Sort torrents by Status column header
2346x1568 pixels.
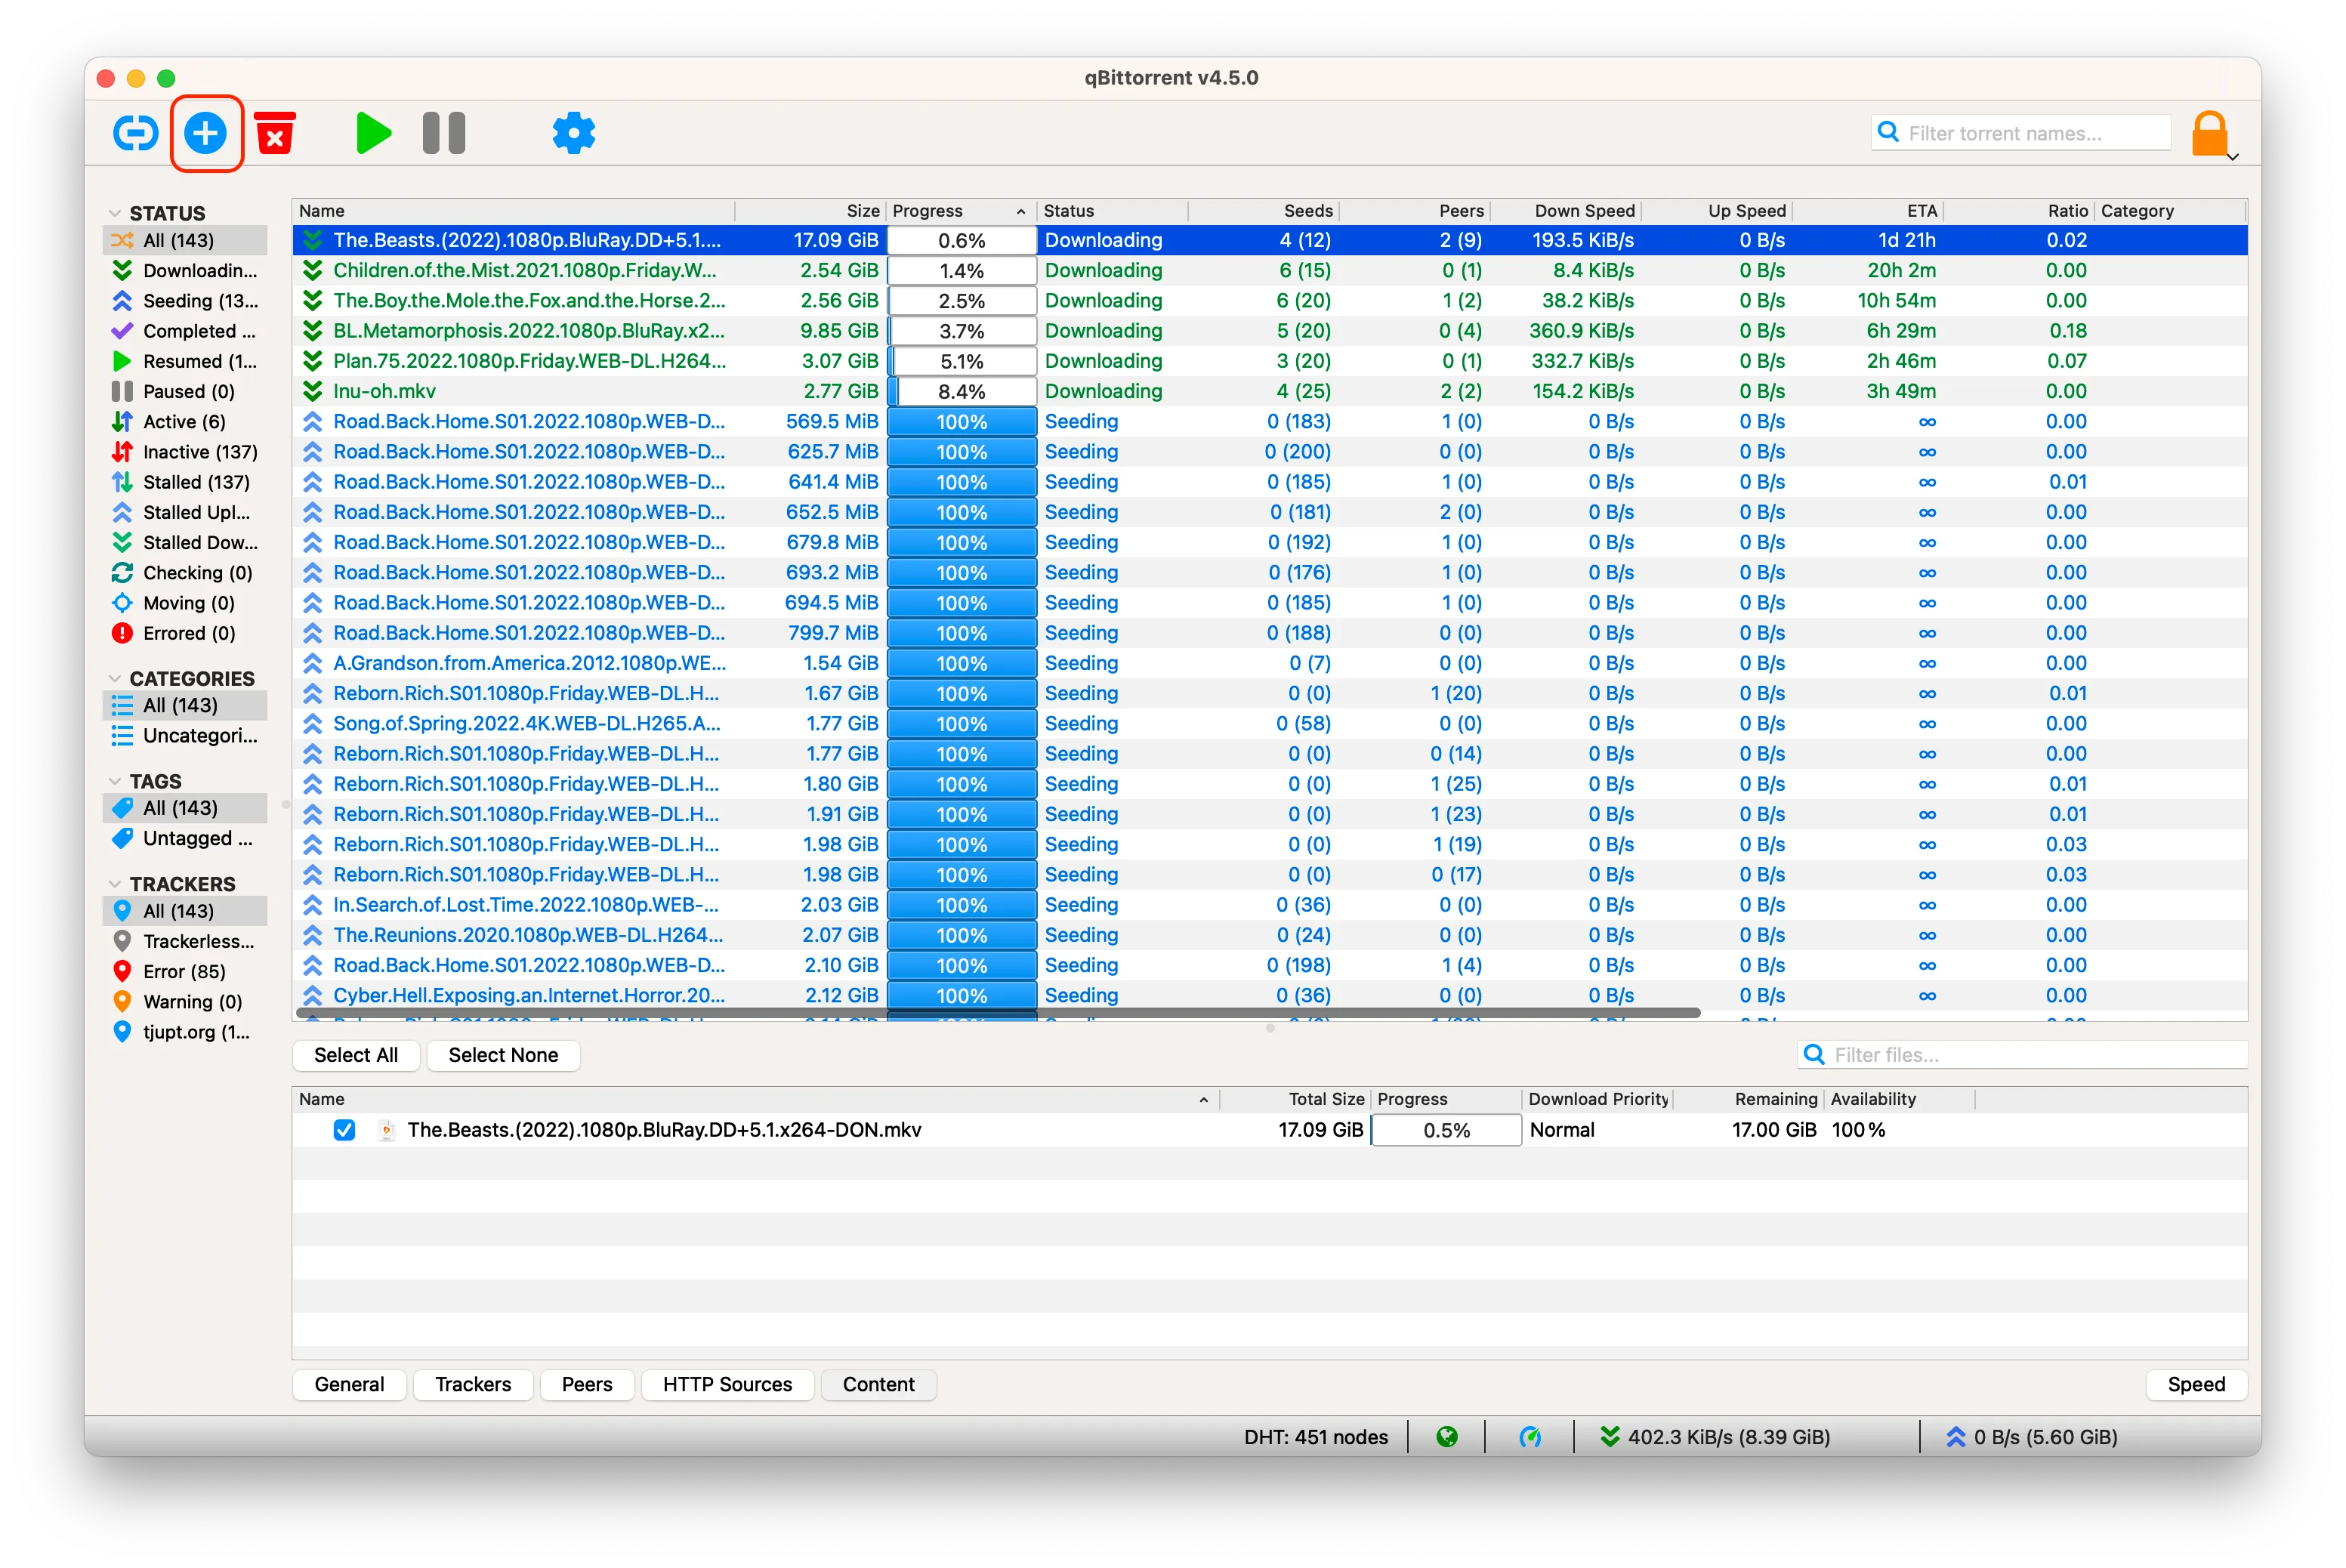[x=1112, y=211]
